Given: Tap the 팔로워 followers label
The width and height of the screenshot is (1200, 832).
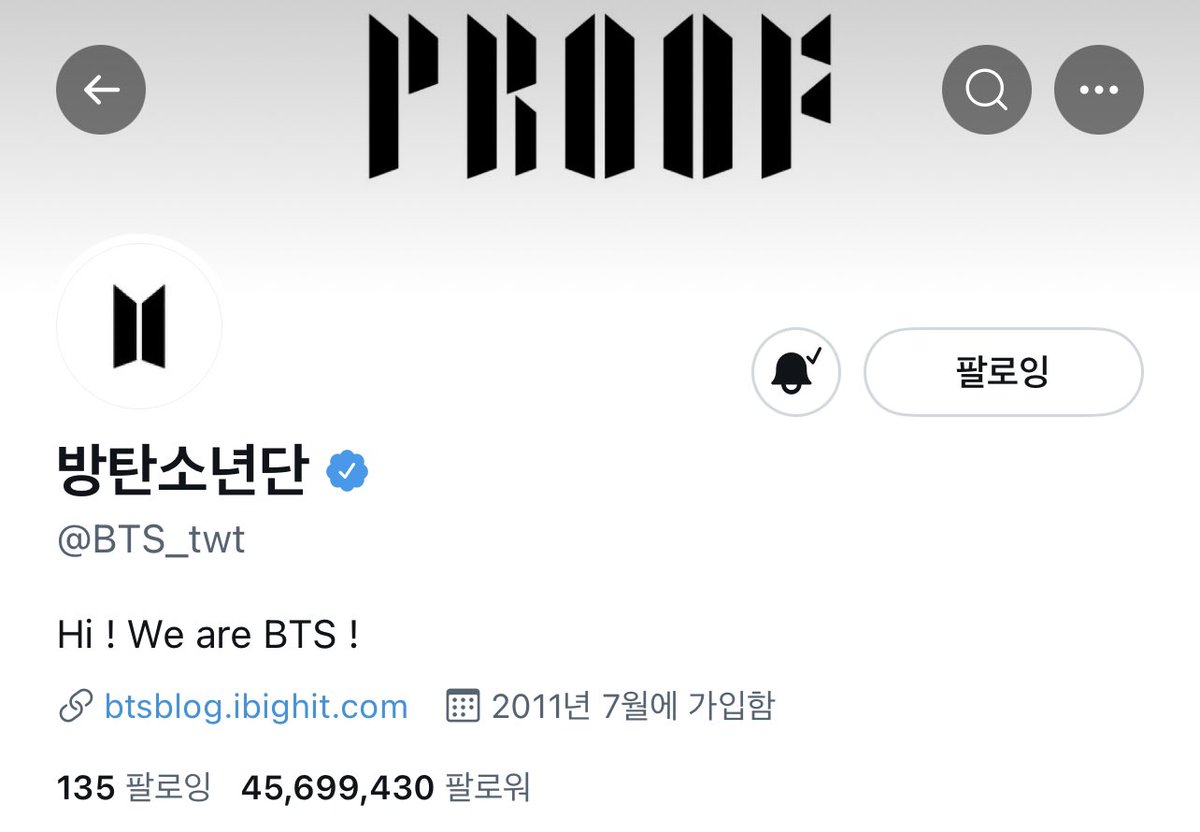Looking at the screenshot, I should click(488, 788).
